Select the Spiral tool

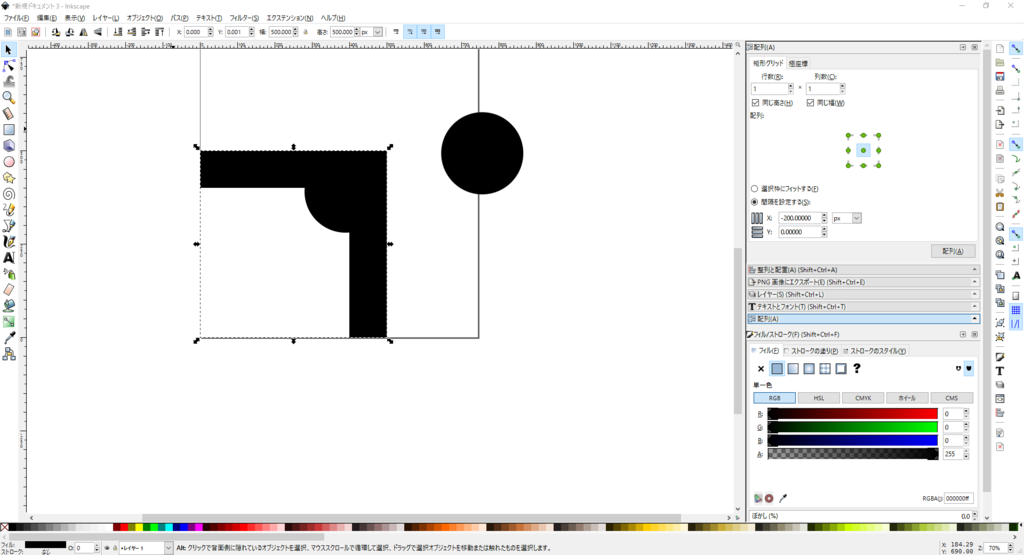pos(8,194)
